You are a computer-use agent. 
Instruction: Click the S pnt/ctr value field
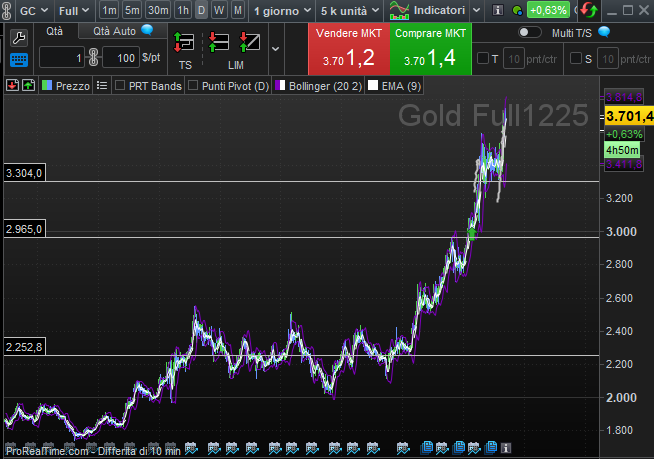(x=608, y=59)
